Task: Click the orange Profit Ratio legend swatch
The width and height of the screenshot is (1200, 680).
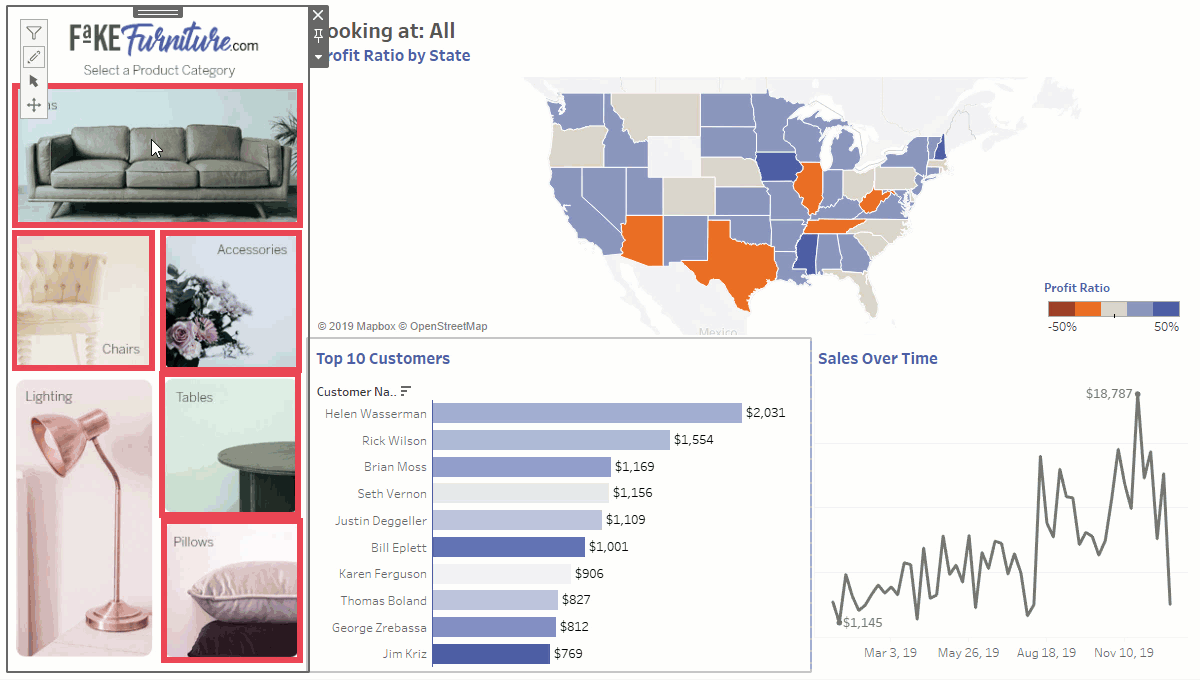Action: point(1087,309)
